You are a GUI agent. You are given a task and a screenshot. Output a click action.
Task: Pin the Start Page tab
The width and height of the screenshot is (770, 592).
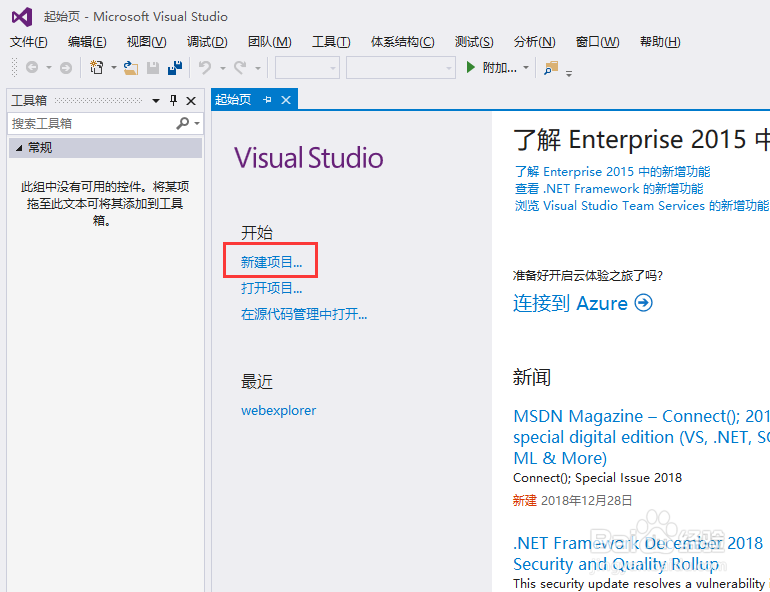pyautogui.click(x=267, y=100)
